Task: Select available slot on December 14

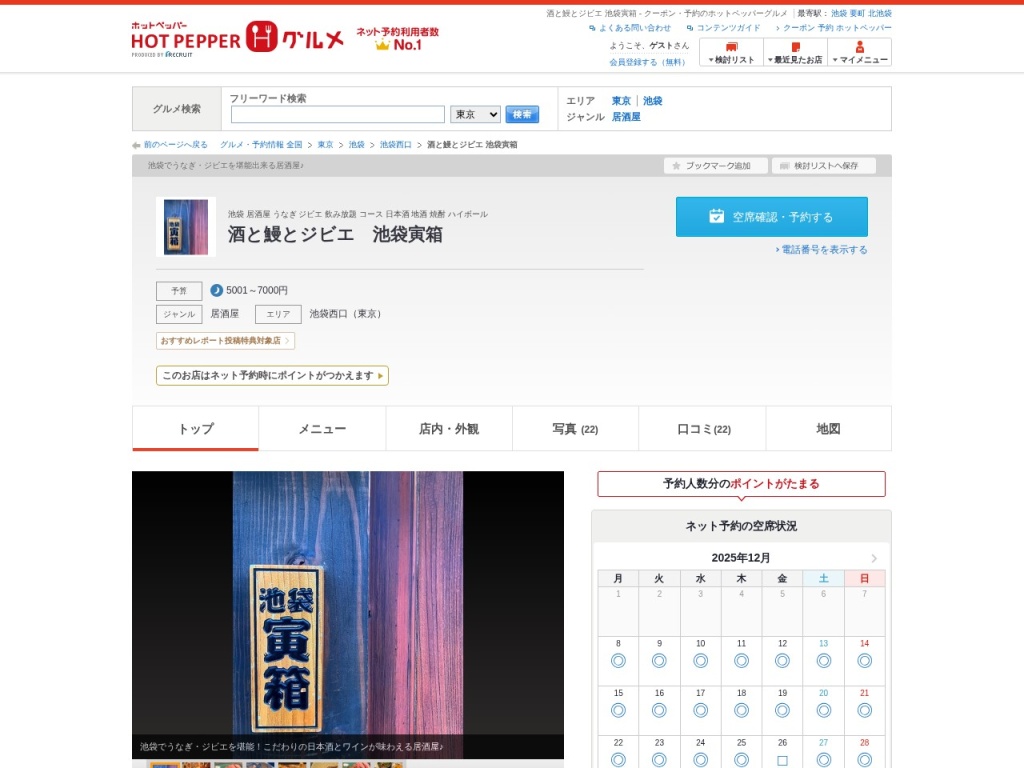Action: pyautogui.click(x=864, y=661)
